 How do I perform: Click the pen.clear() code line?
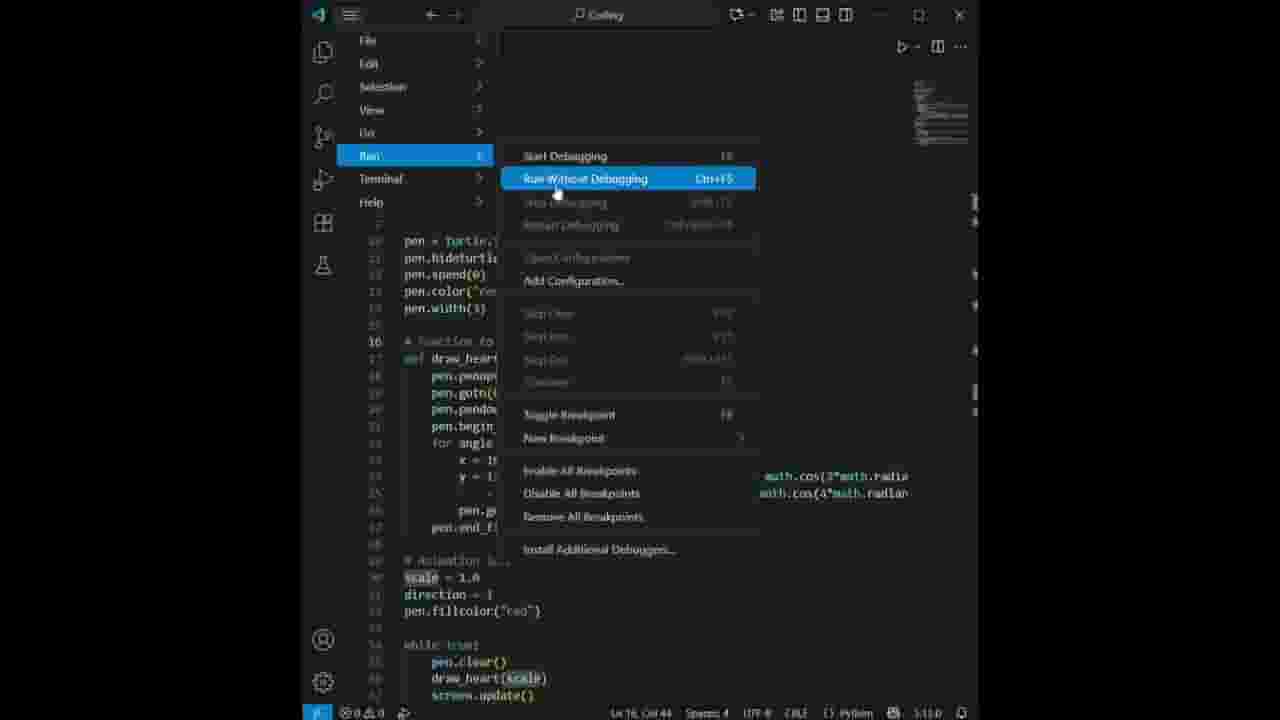pos(469,662)
